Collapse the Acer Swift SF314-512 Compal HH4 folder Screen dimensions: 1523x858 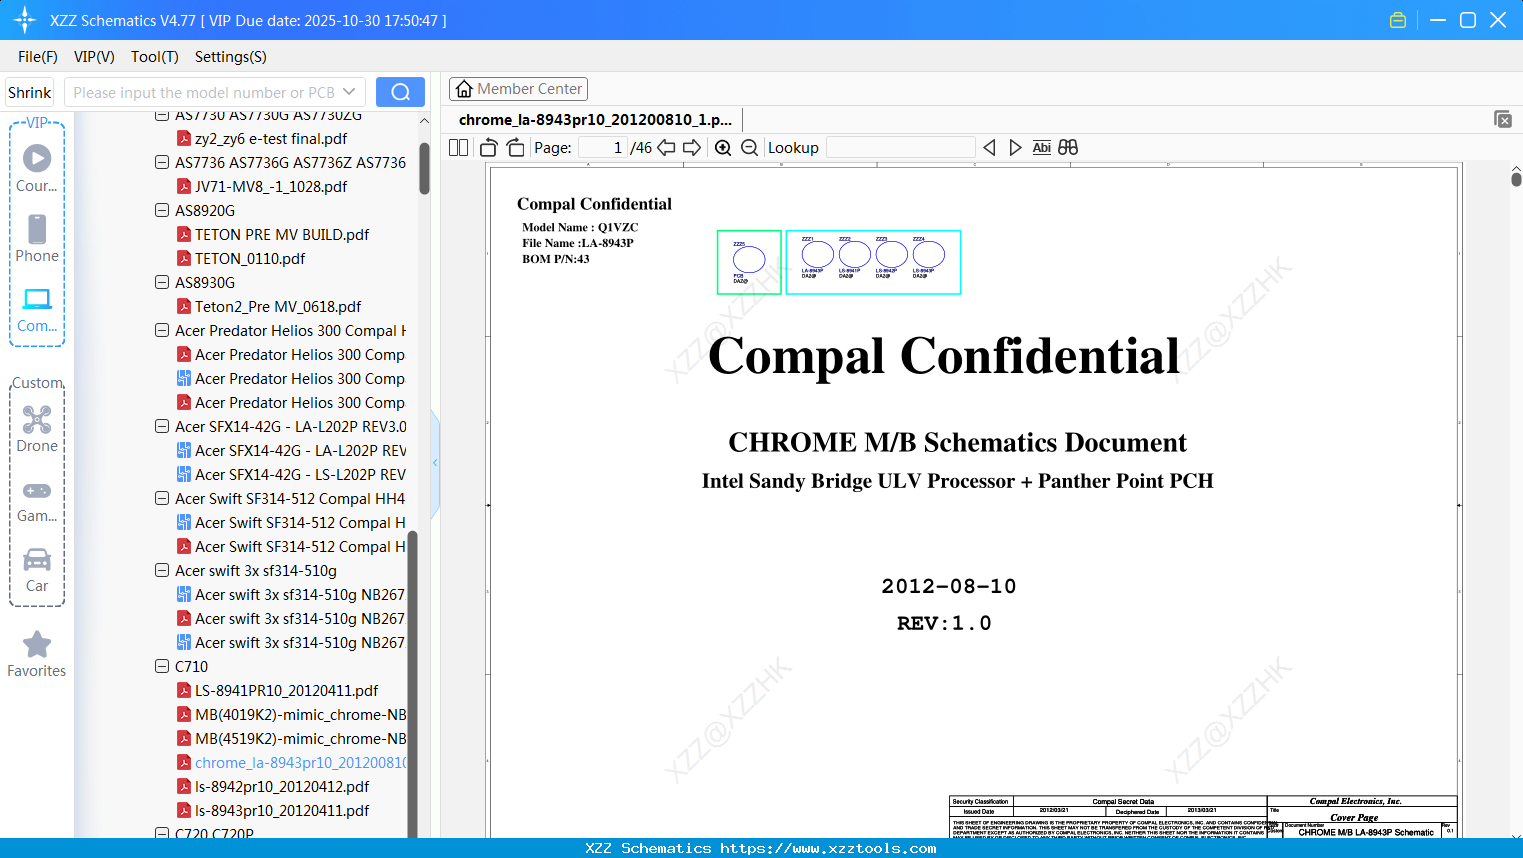(x=162, y=498)
